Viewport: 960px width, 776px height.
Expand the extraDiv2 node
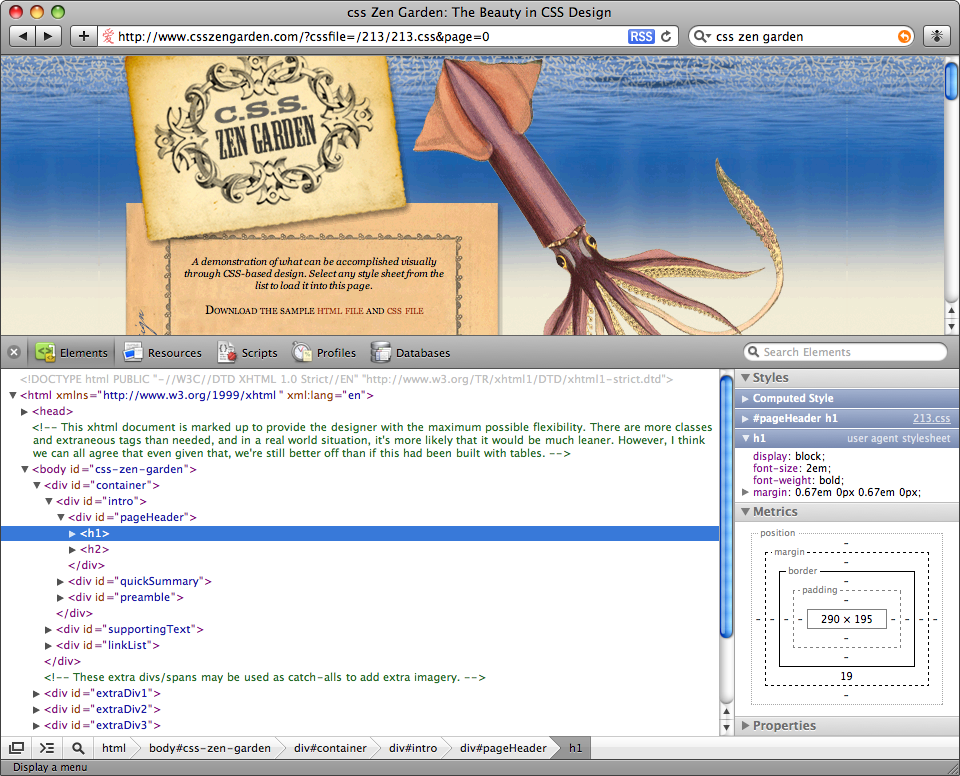point(37,709)
